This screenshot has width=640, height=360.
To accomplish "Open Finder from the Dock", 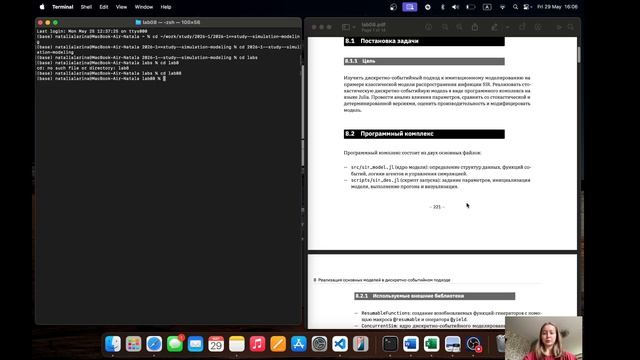I will pyautogui.click(x=113, y=344).
